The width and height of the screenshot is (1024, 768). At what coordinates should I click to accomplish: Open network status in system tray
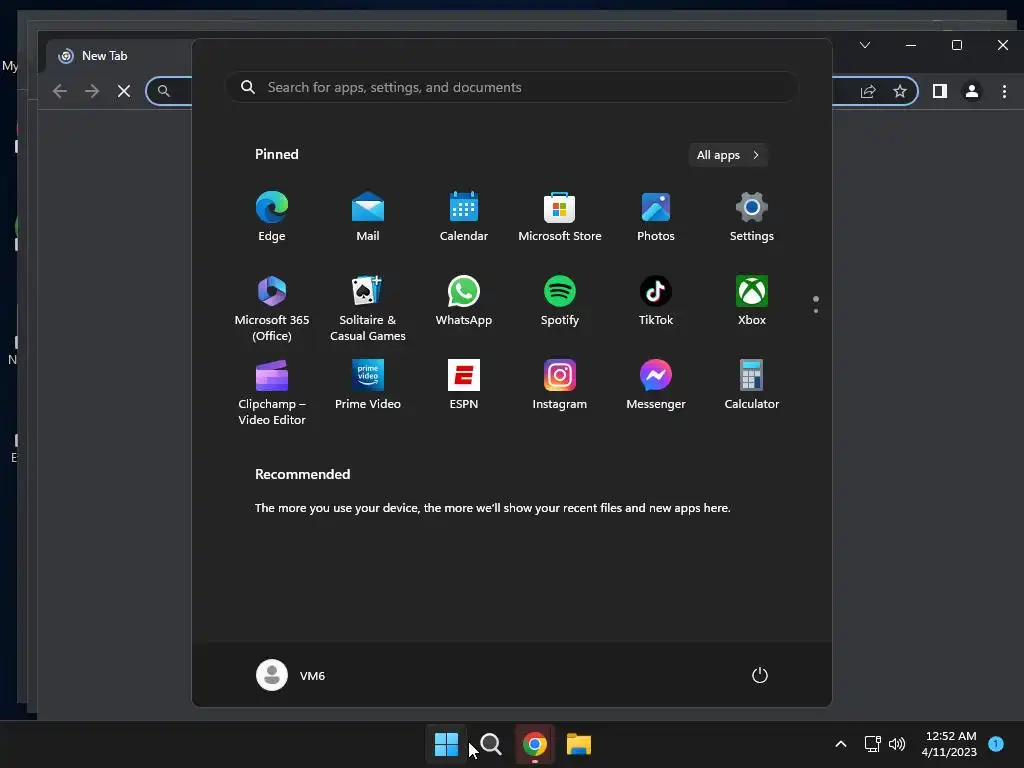872,744
